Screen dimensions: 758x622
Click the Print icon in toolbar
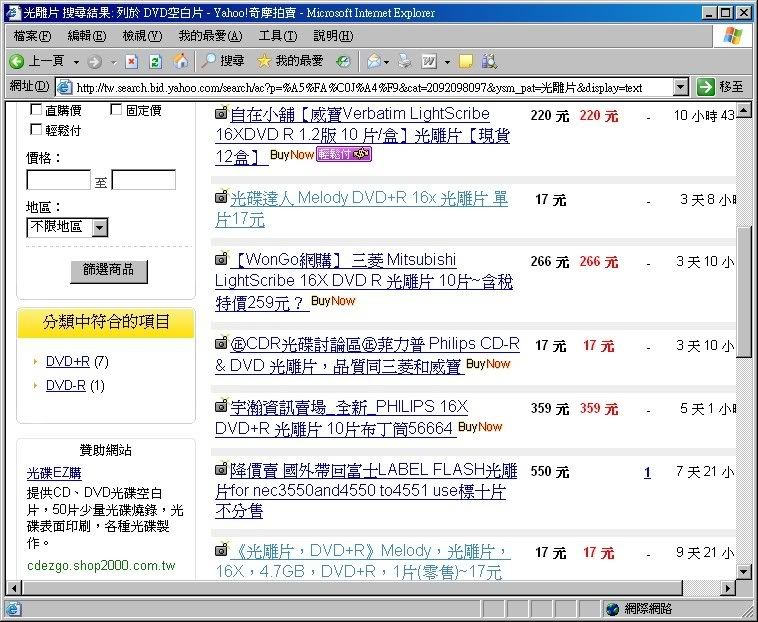pos(405,61)
